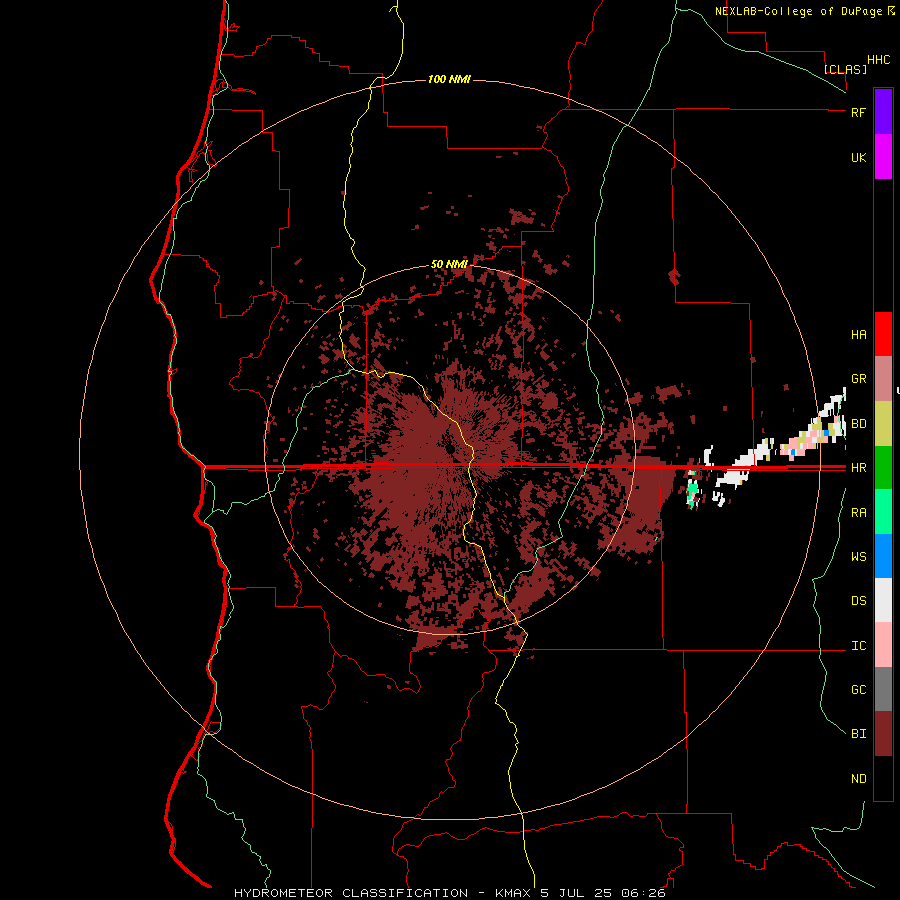Select the light pink IC swatch

click(883, 645)
